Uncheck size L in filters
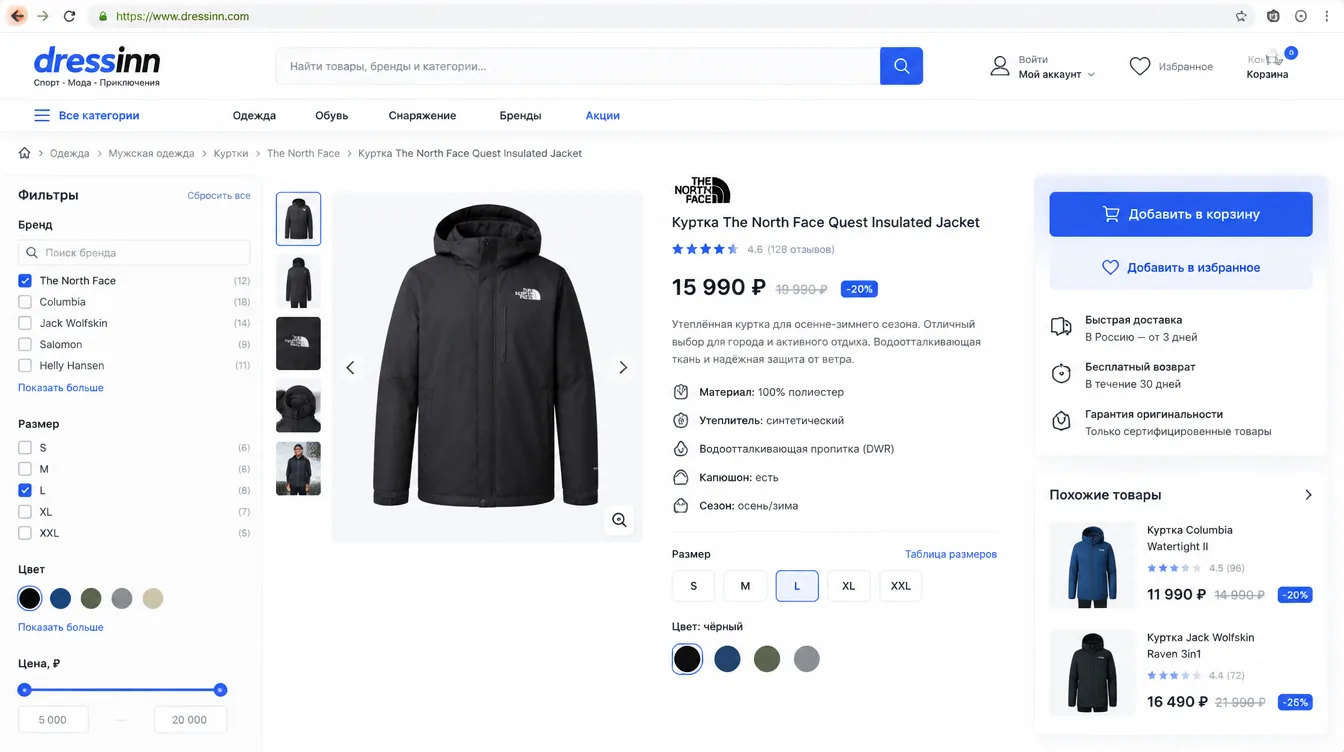The image size is (1344, 752). click(x=25, y=490)
